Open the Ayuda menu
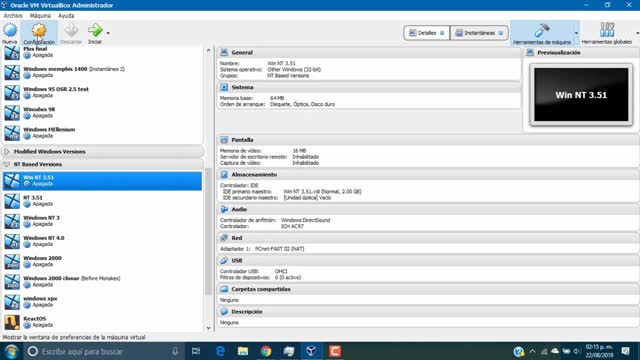The height and width of the screenshot is (360, 640). point(66,16)
